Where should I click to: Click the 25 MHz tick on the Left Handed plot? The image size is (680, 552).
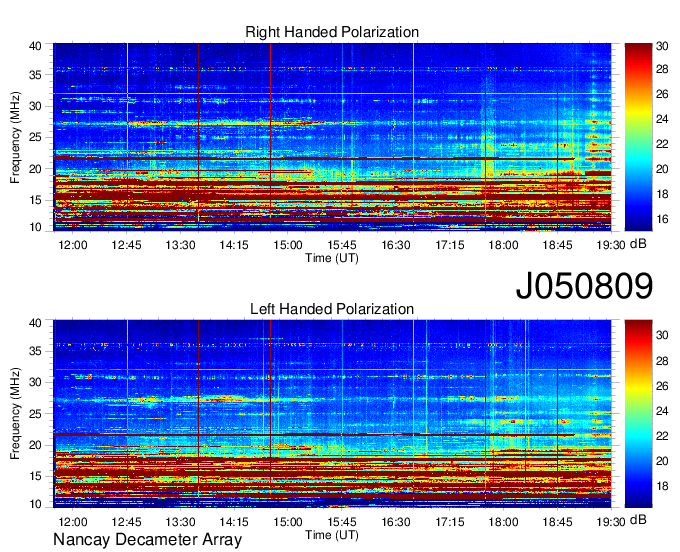tap(35, 414)
